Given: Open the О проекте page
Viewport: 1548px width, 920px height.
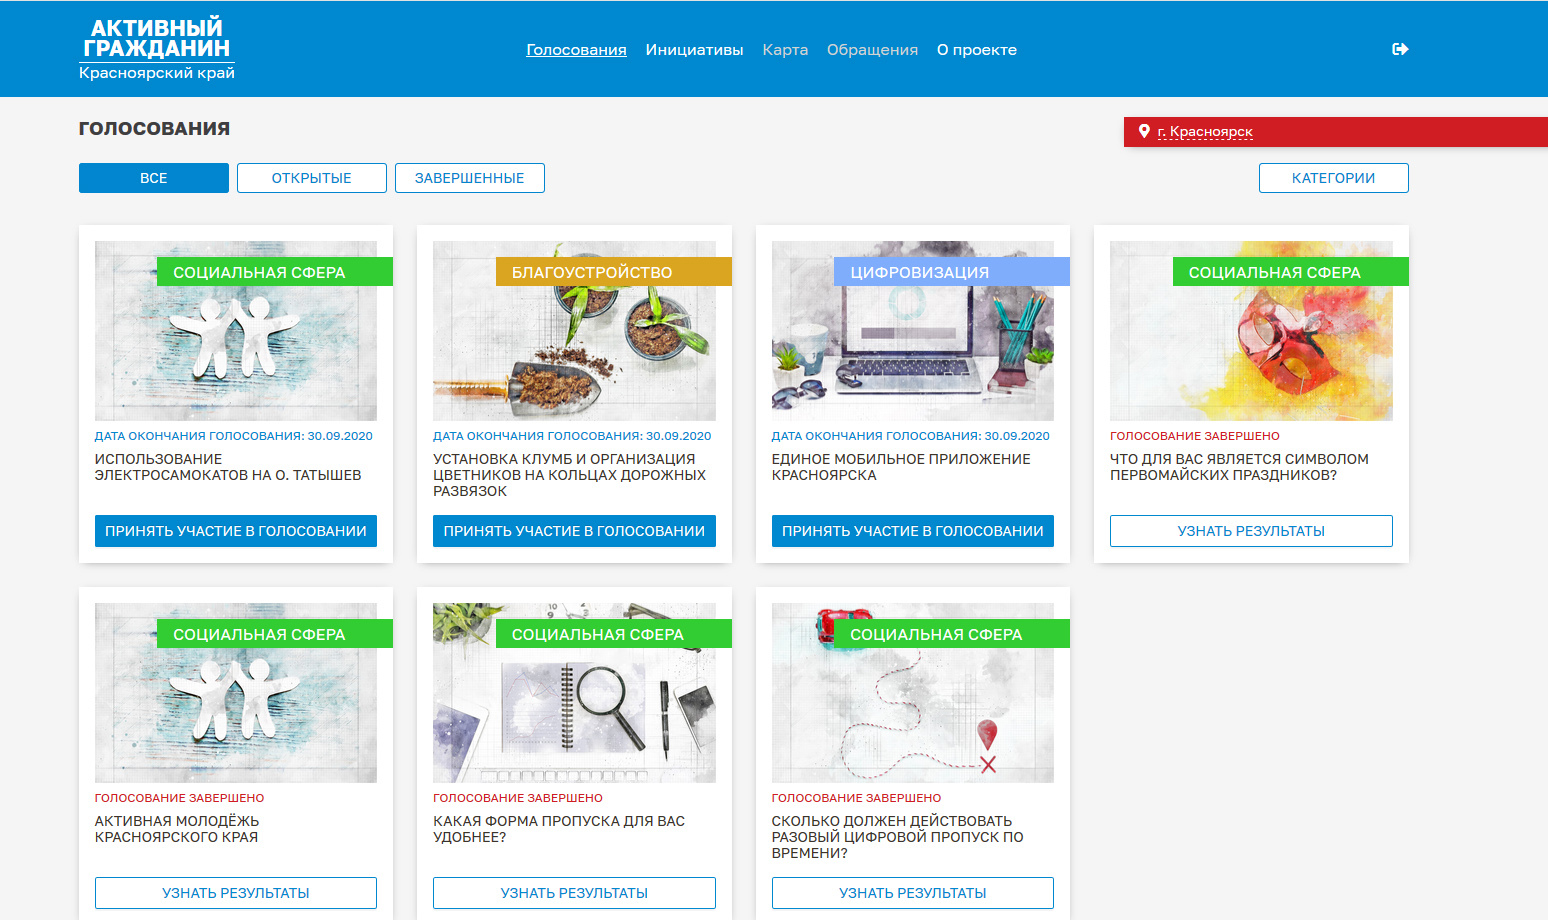Looking at the screenshot, I should 976,50.
